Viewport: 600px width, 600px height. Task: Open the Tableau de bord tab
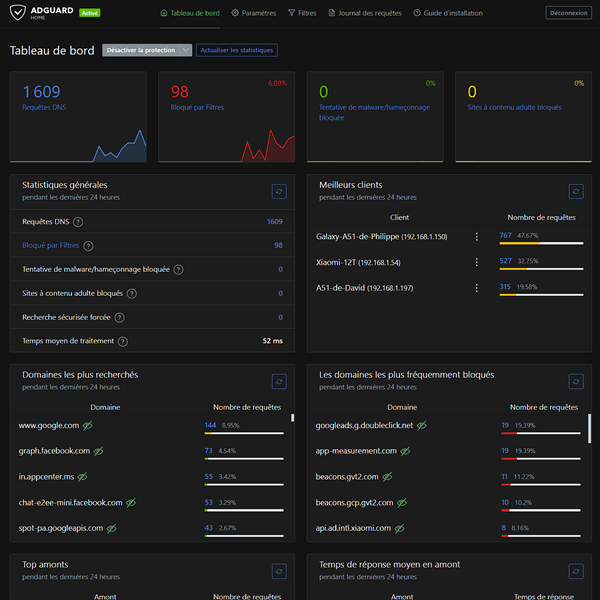(190, 13)
